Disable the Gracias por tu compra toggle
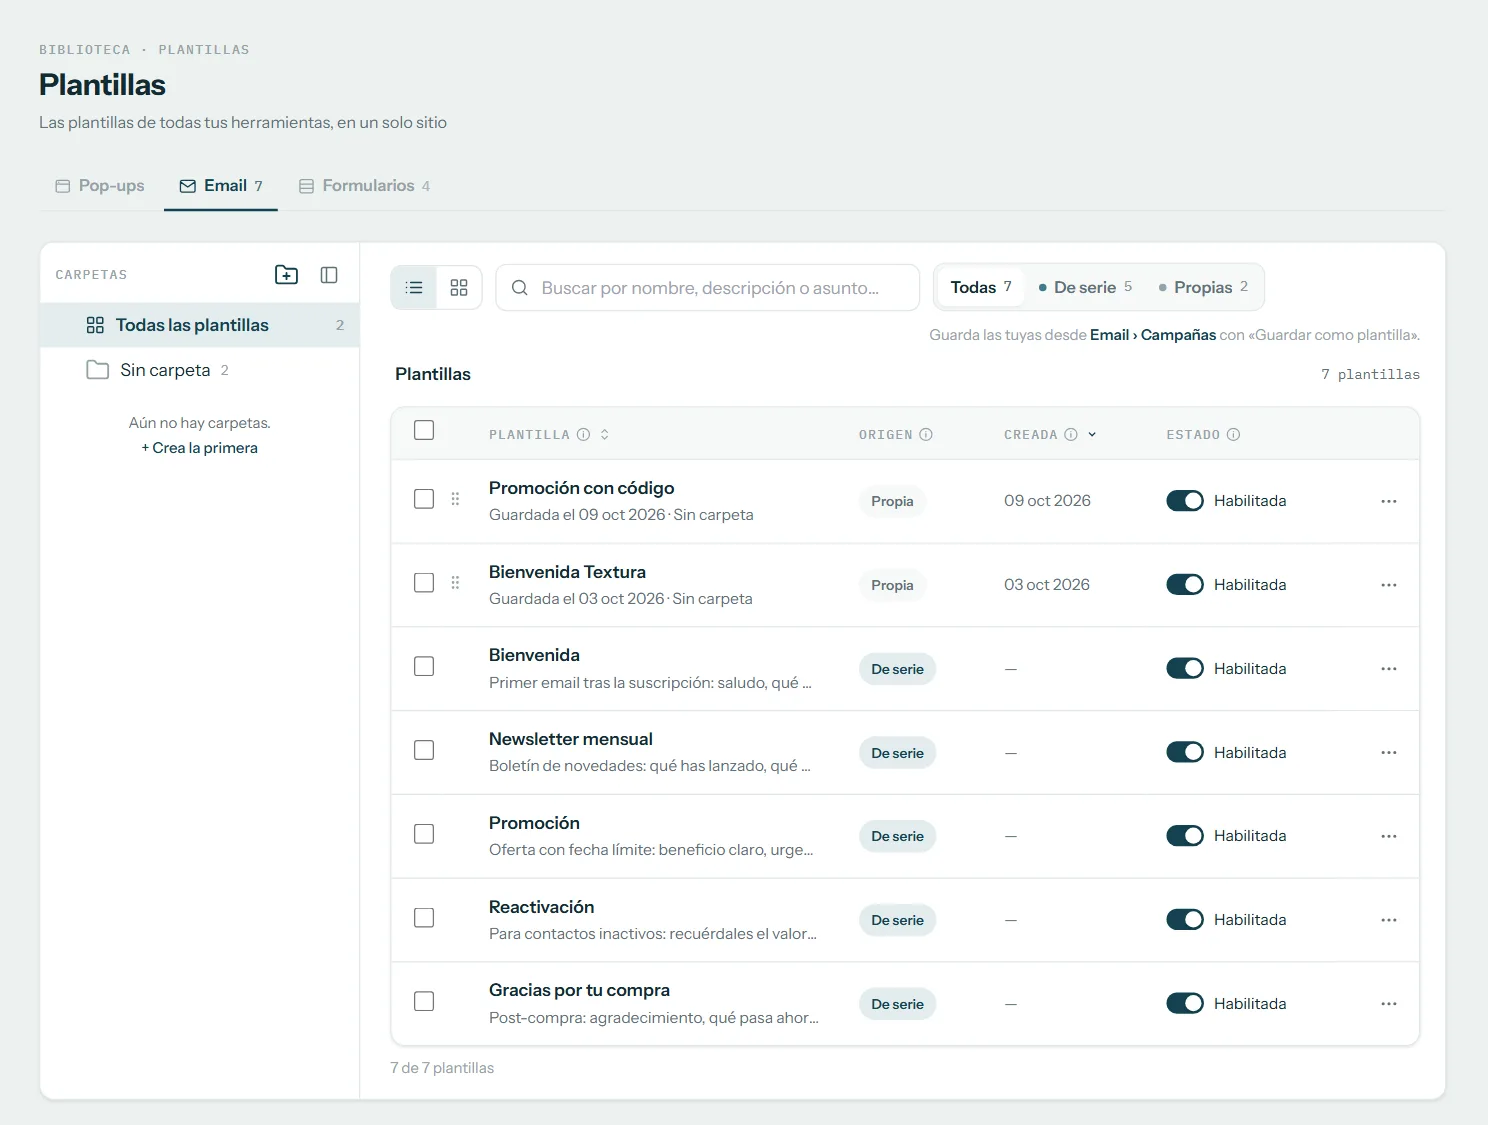 click(1185, 1004)
